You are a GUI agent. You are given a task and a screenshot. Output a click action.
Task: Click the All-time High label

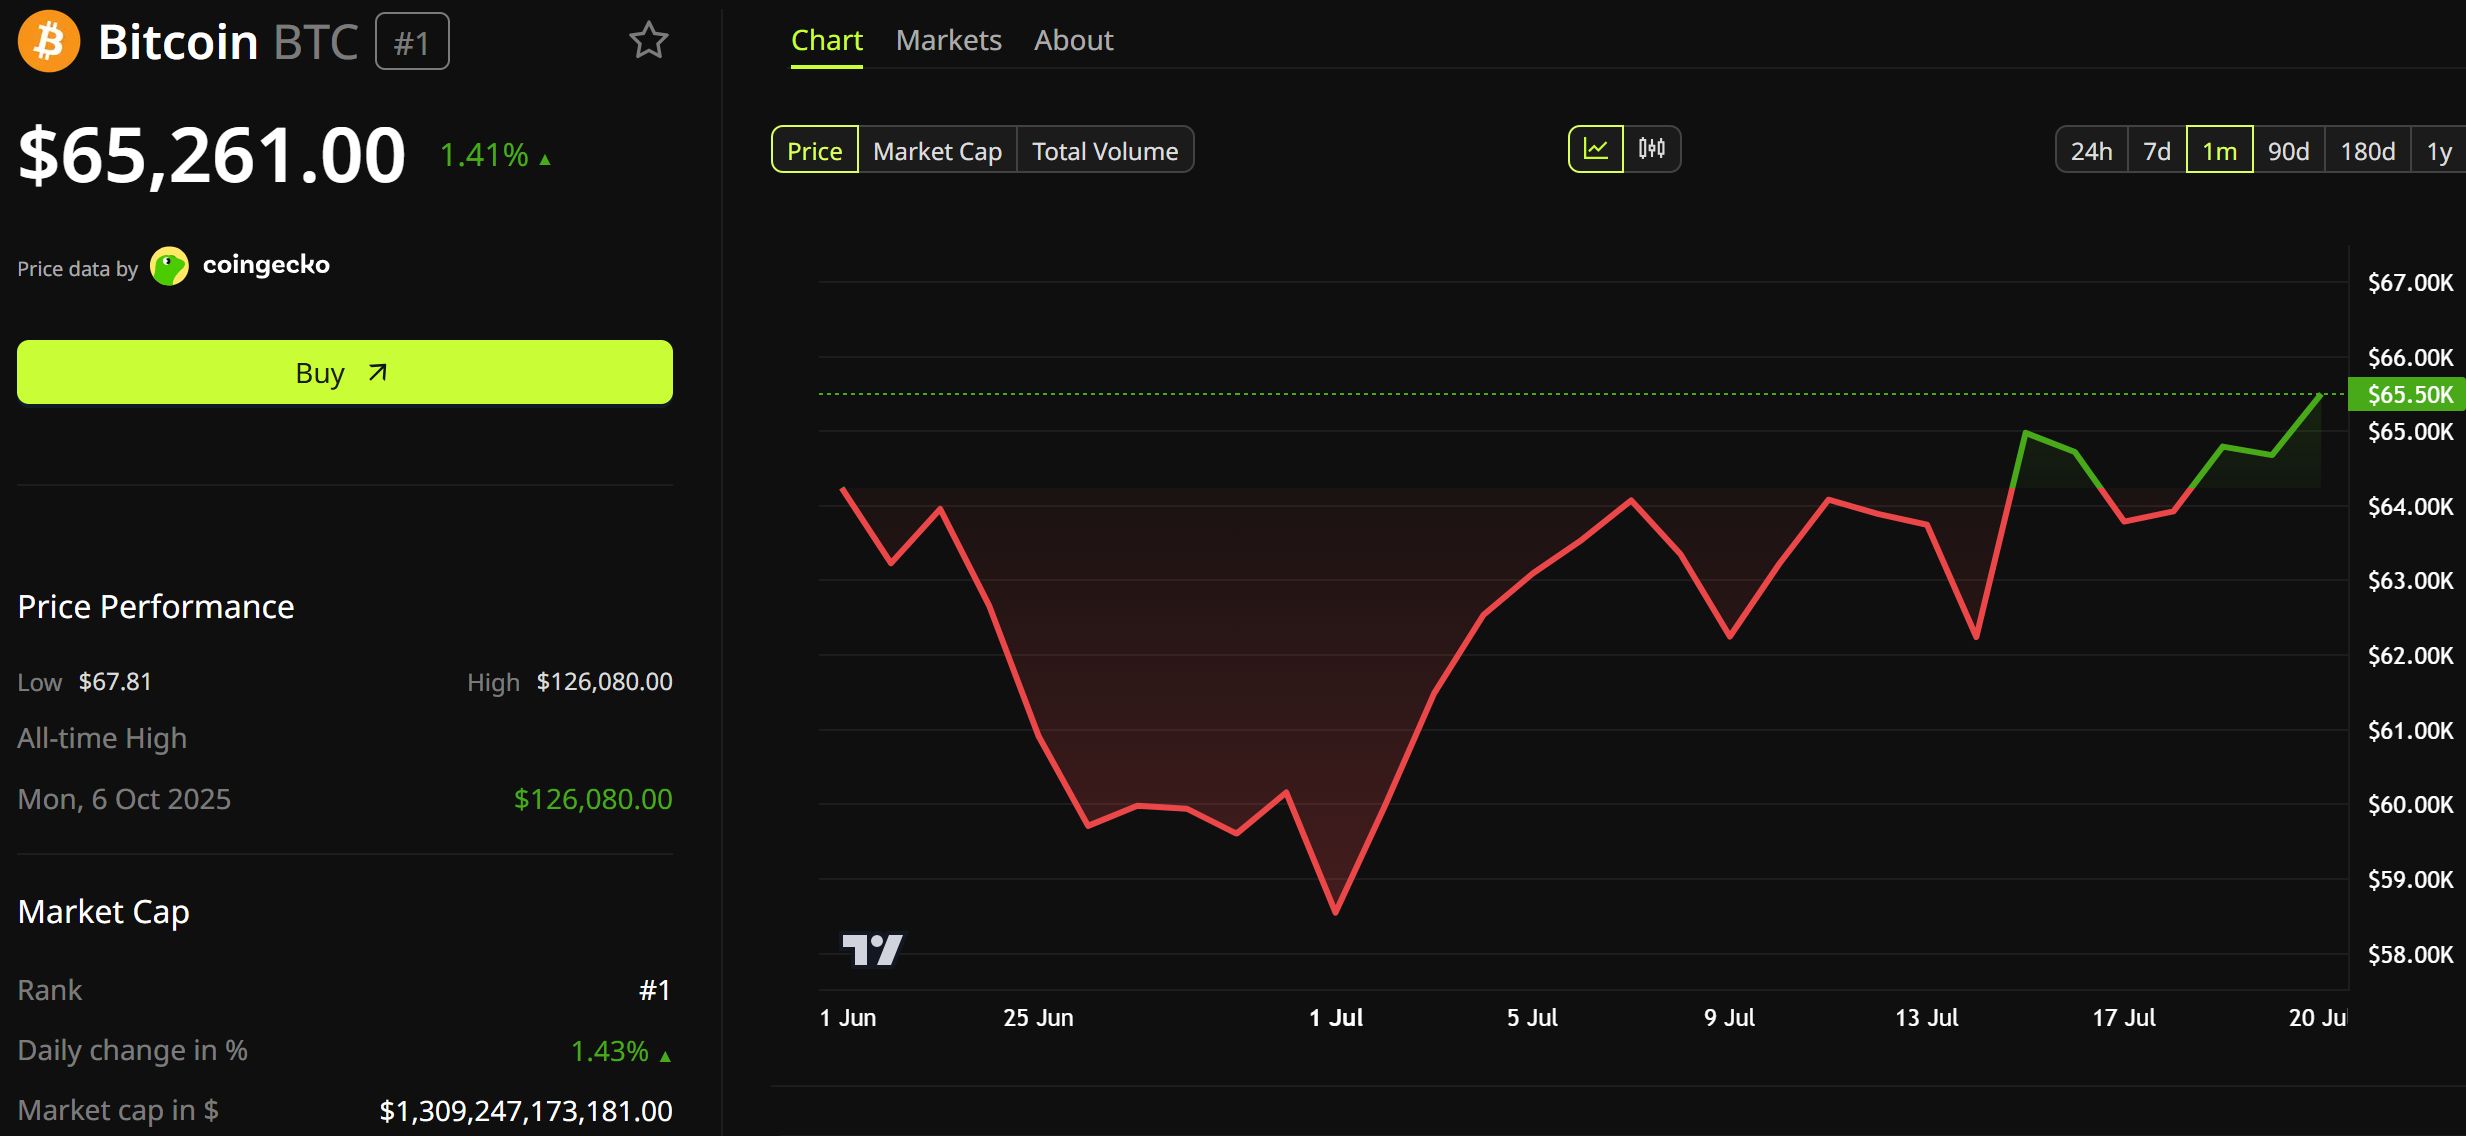(102, 738)
